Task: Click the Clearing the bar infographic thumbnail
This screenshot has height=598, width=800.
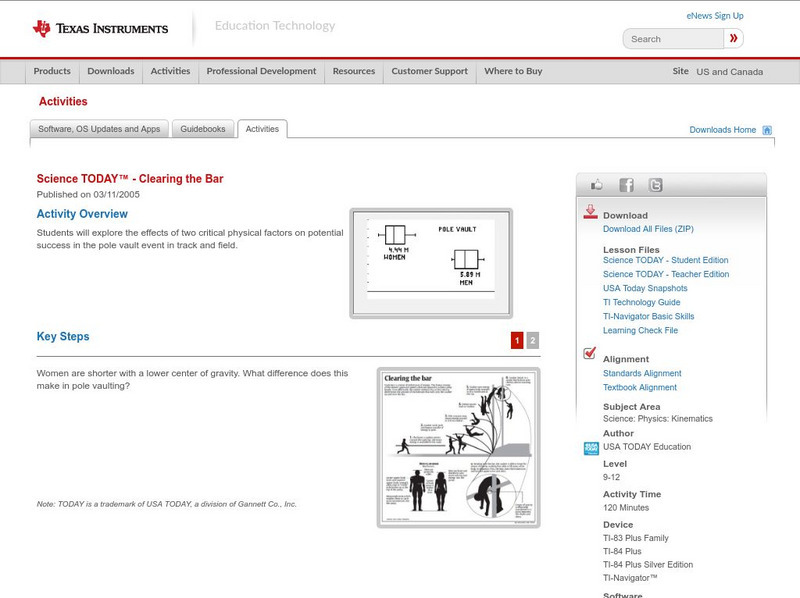Action: click(459, 447)
